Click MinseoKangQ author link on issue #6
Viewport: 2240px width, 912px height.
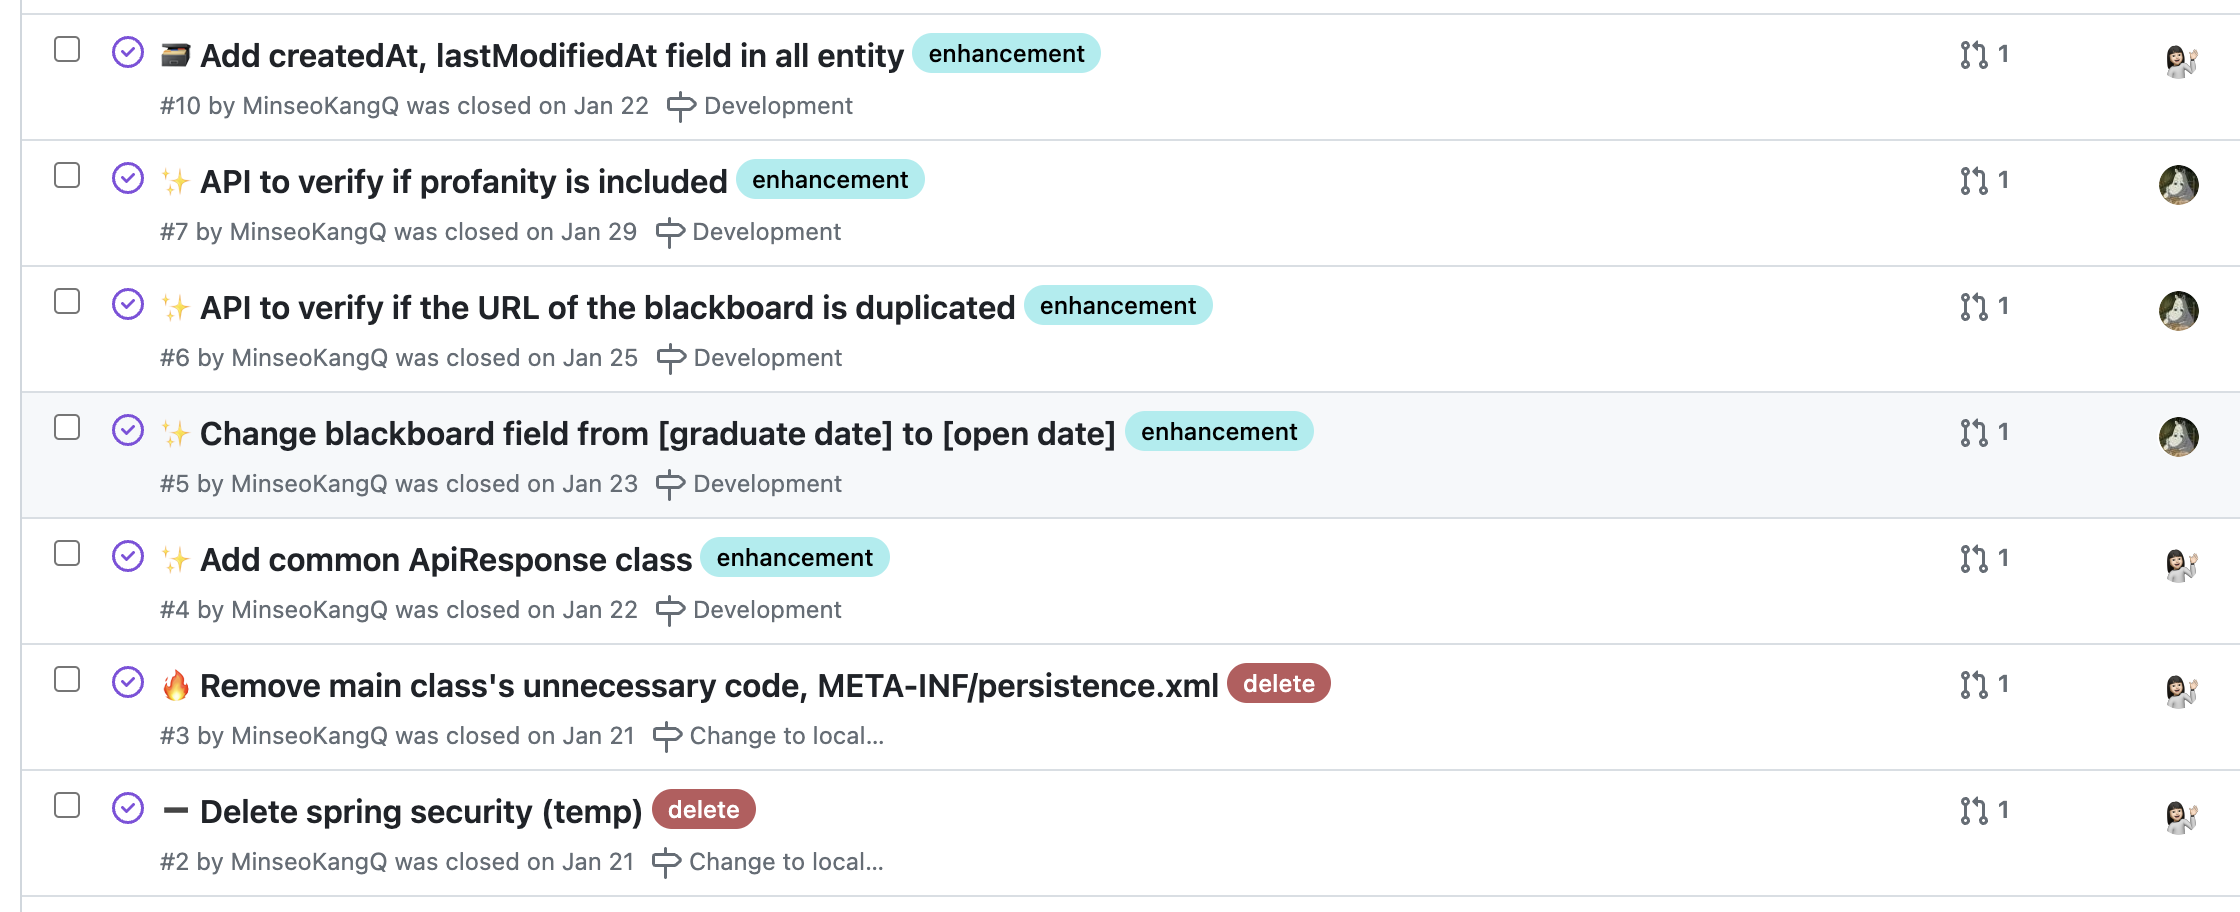pyautogui.click(x=309, y=358)
